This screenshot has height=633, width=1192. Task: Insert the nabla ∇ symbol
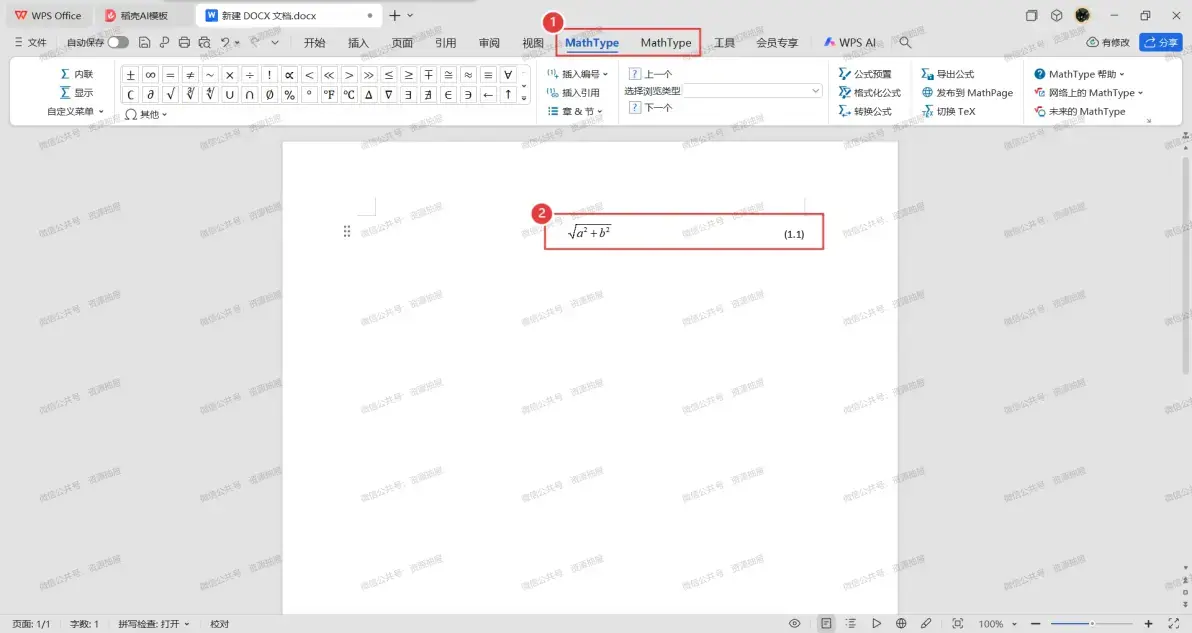click(x=388, y=94)
